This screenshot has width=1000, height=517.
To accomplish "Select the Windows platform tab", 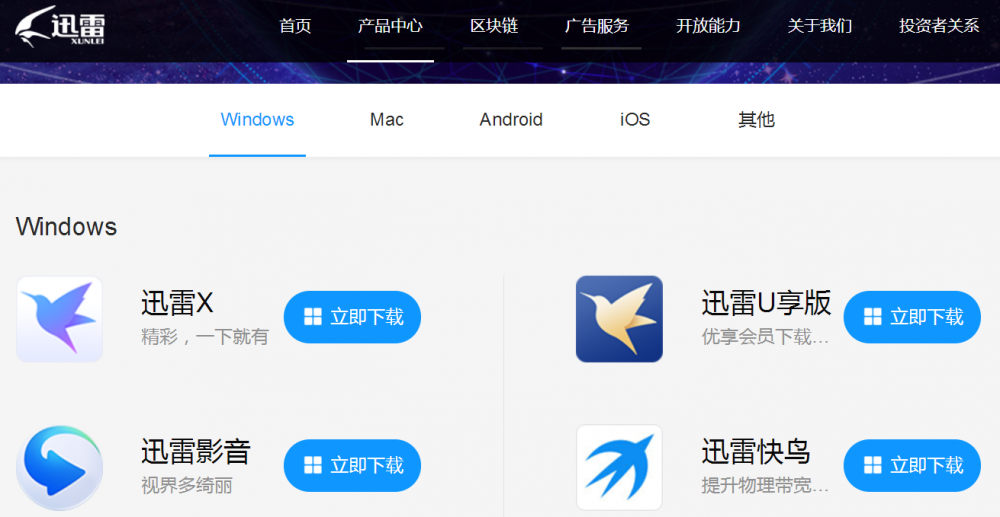I will coord(257,120).
